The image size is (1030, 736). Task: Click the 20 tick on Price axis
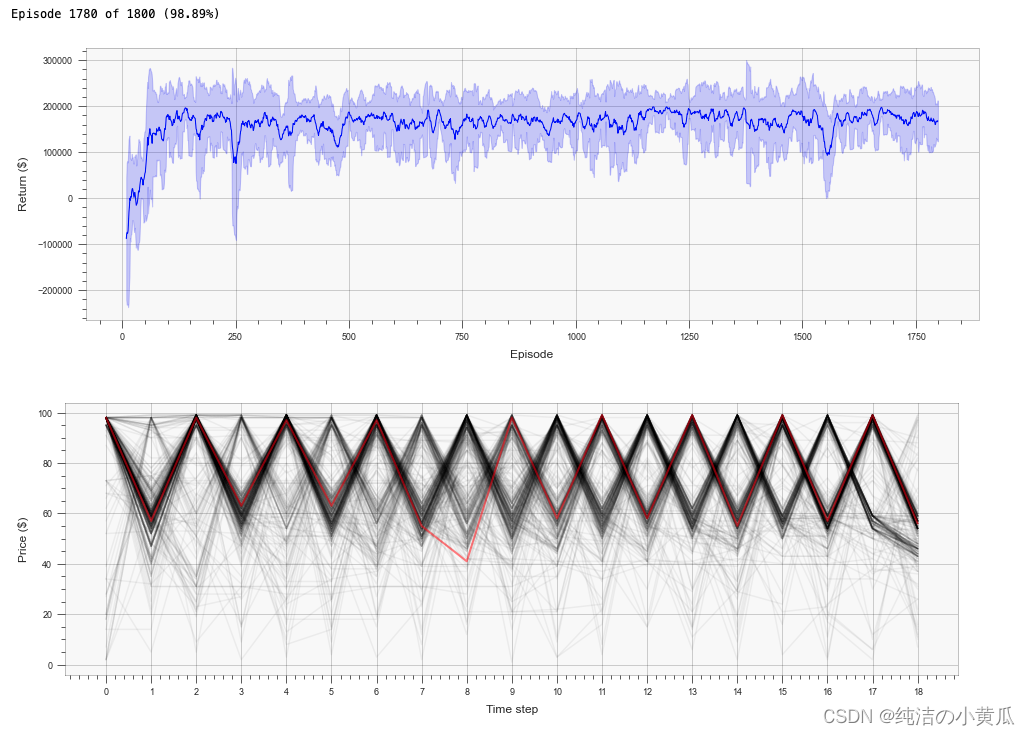coord(47,614)
